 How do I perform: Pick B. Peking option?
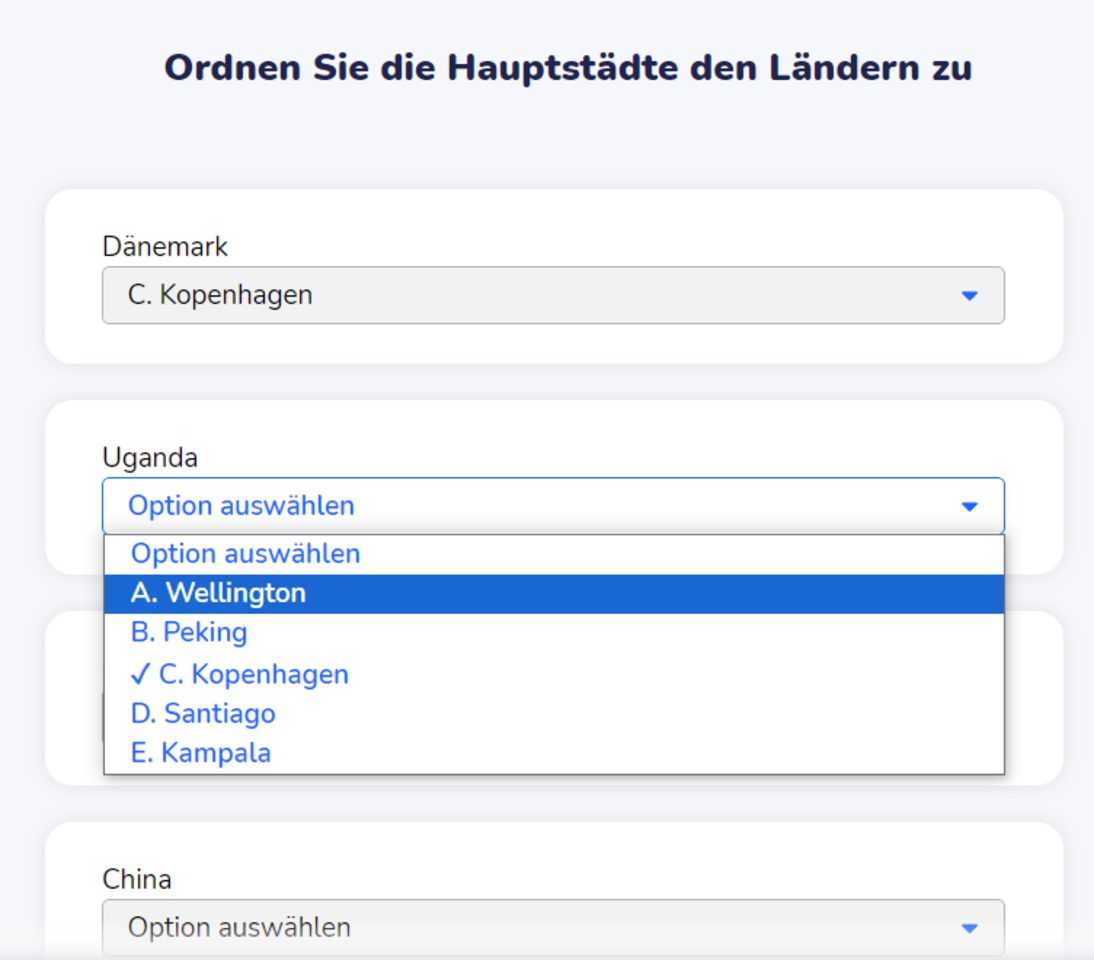[189, 633]
